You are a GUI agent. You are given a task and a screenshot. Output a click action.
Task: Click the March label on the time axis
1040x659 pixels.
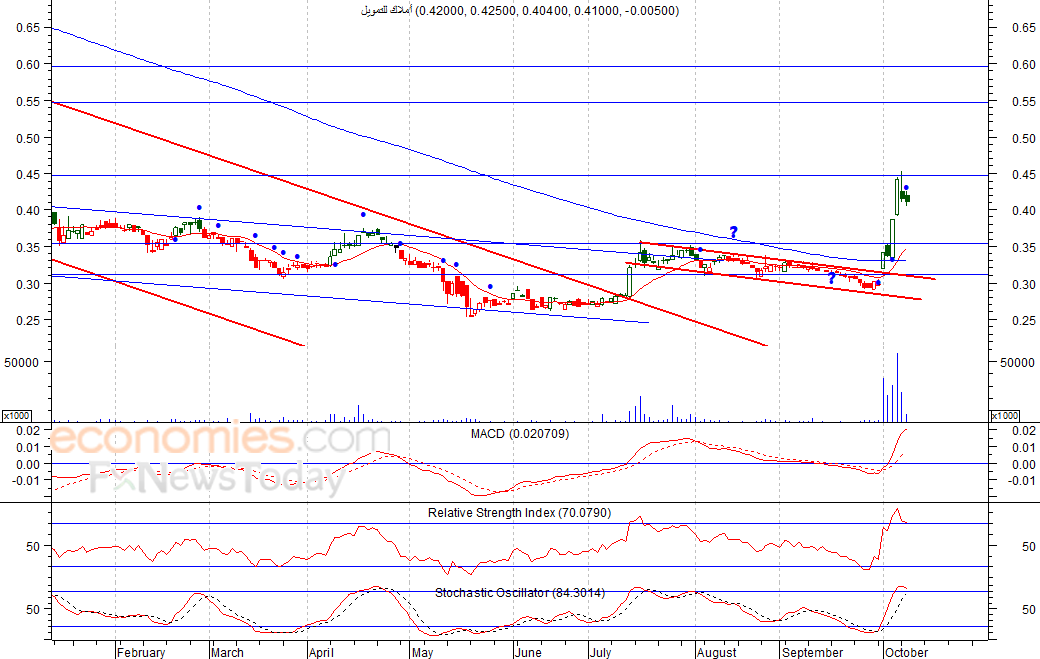228,652
